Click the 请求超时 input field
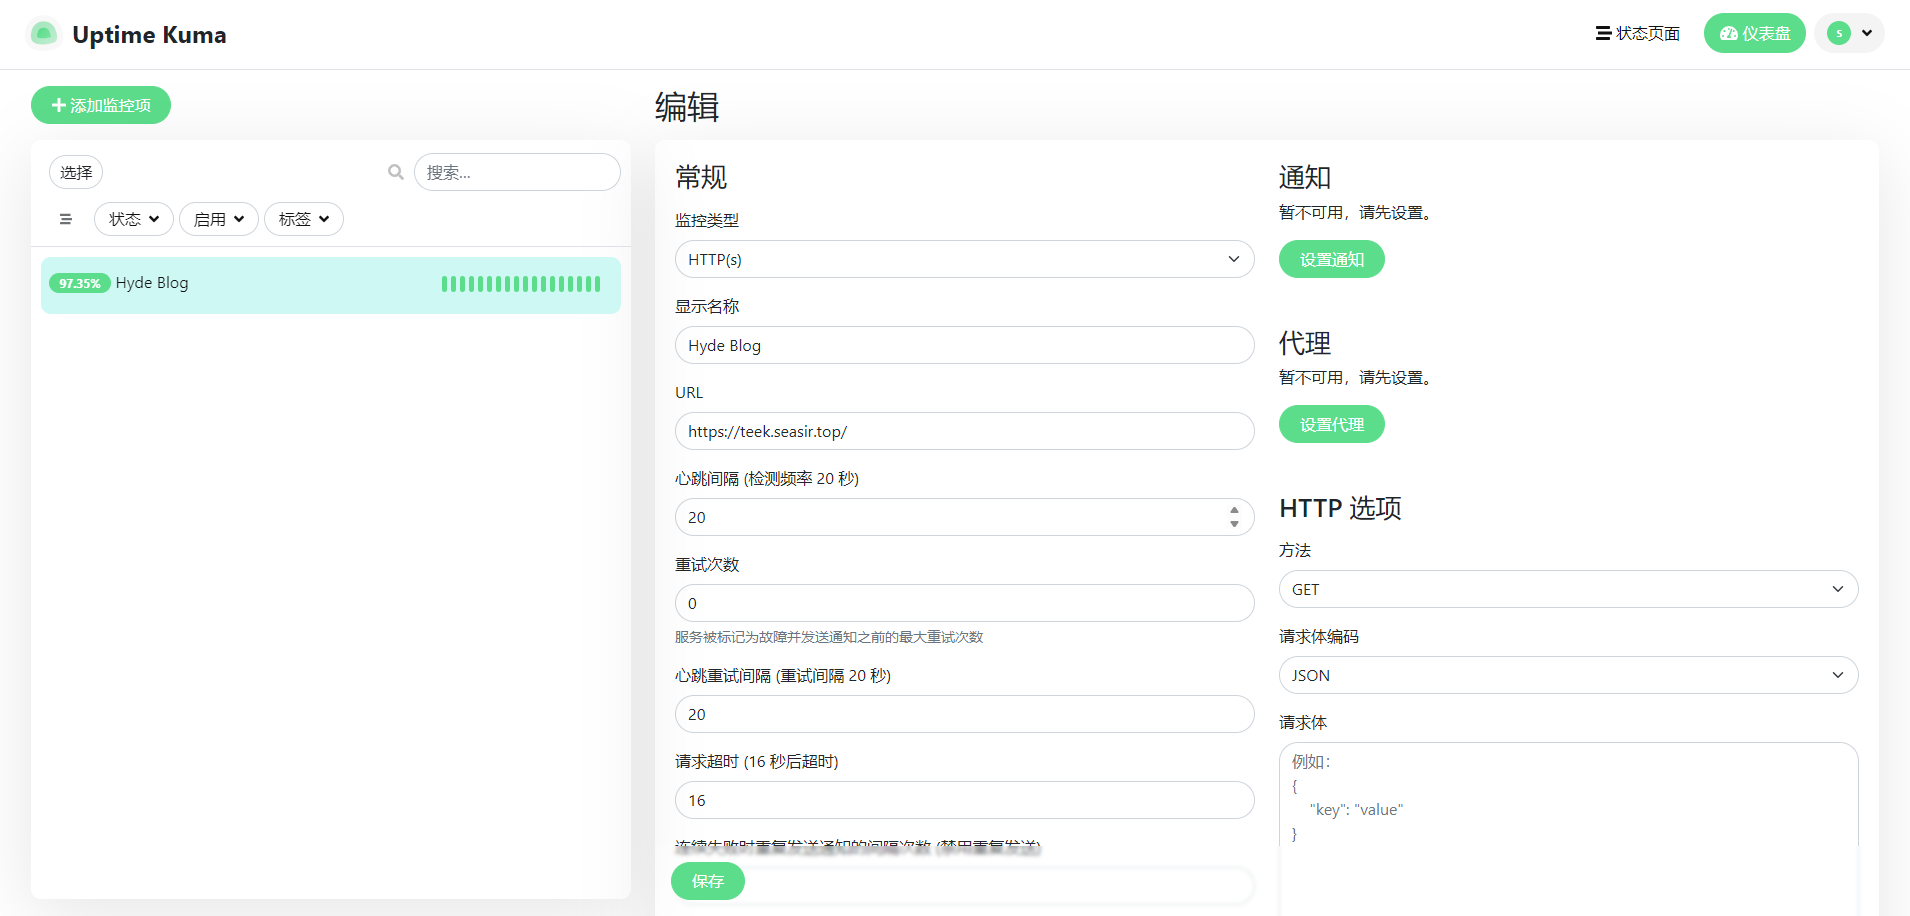The height and width of the screenshot is (916, 1910). pos(965,800)
